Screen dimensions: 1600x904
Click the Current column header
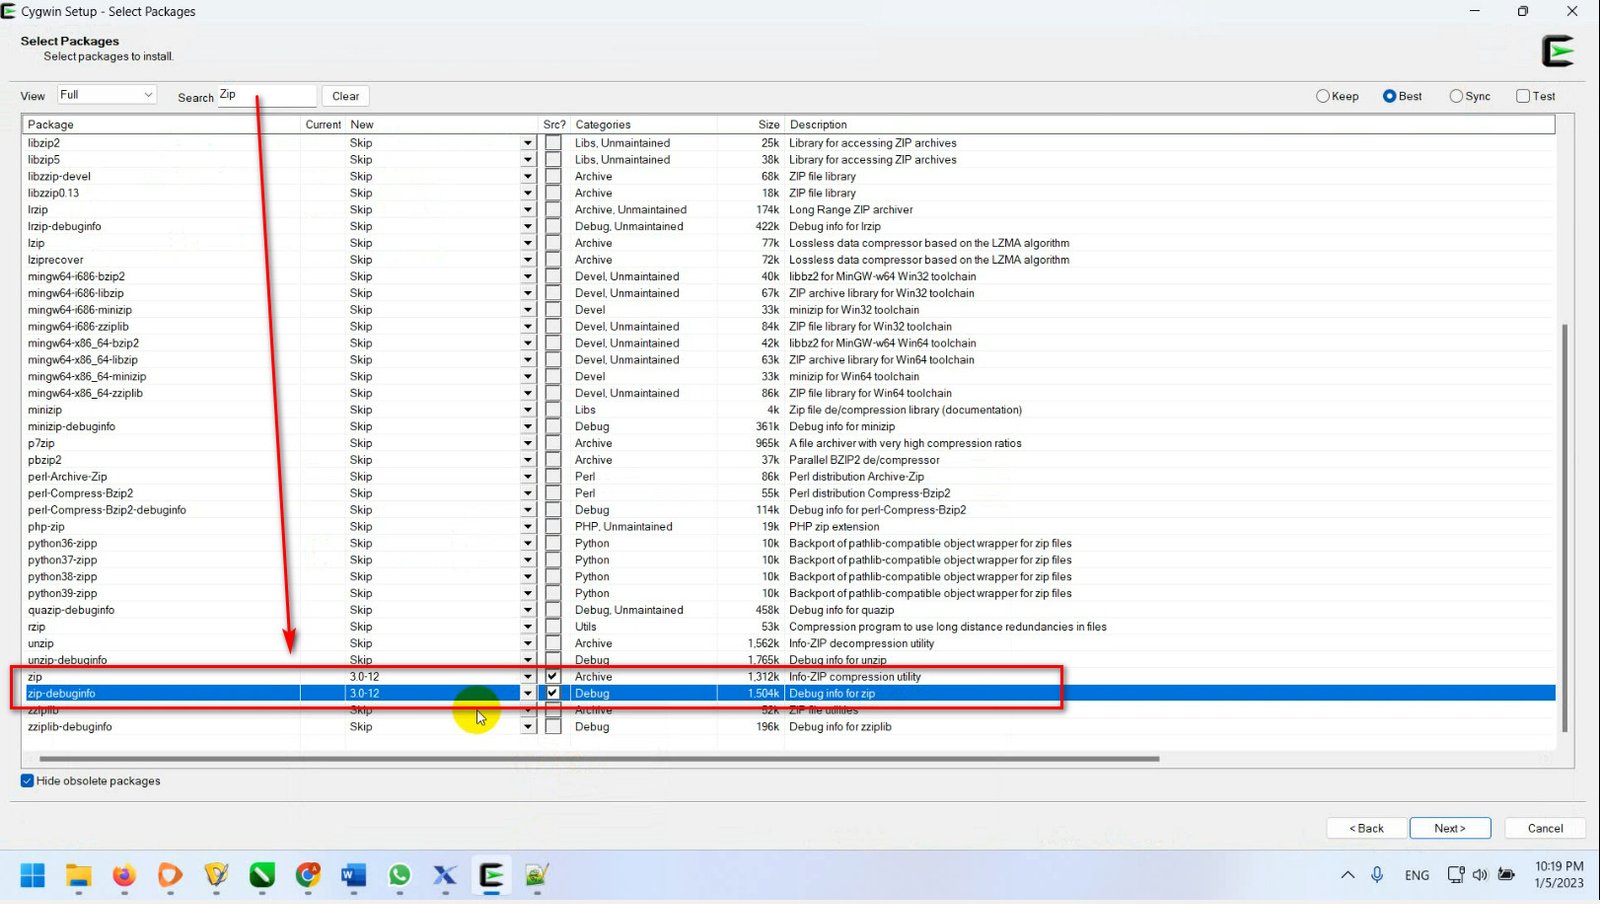[323, 125]
